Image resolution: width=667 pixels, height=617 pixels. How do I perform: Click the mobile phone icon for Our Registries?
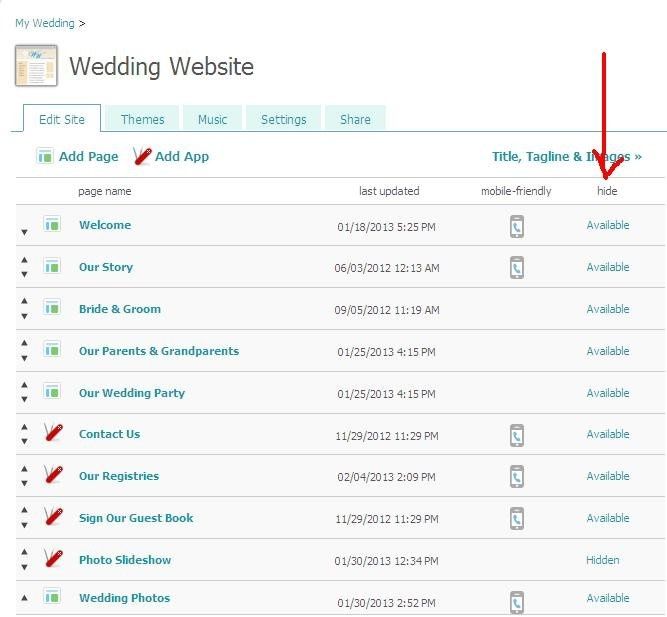click(x=516, y=477)
